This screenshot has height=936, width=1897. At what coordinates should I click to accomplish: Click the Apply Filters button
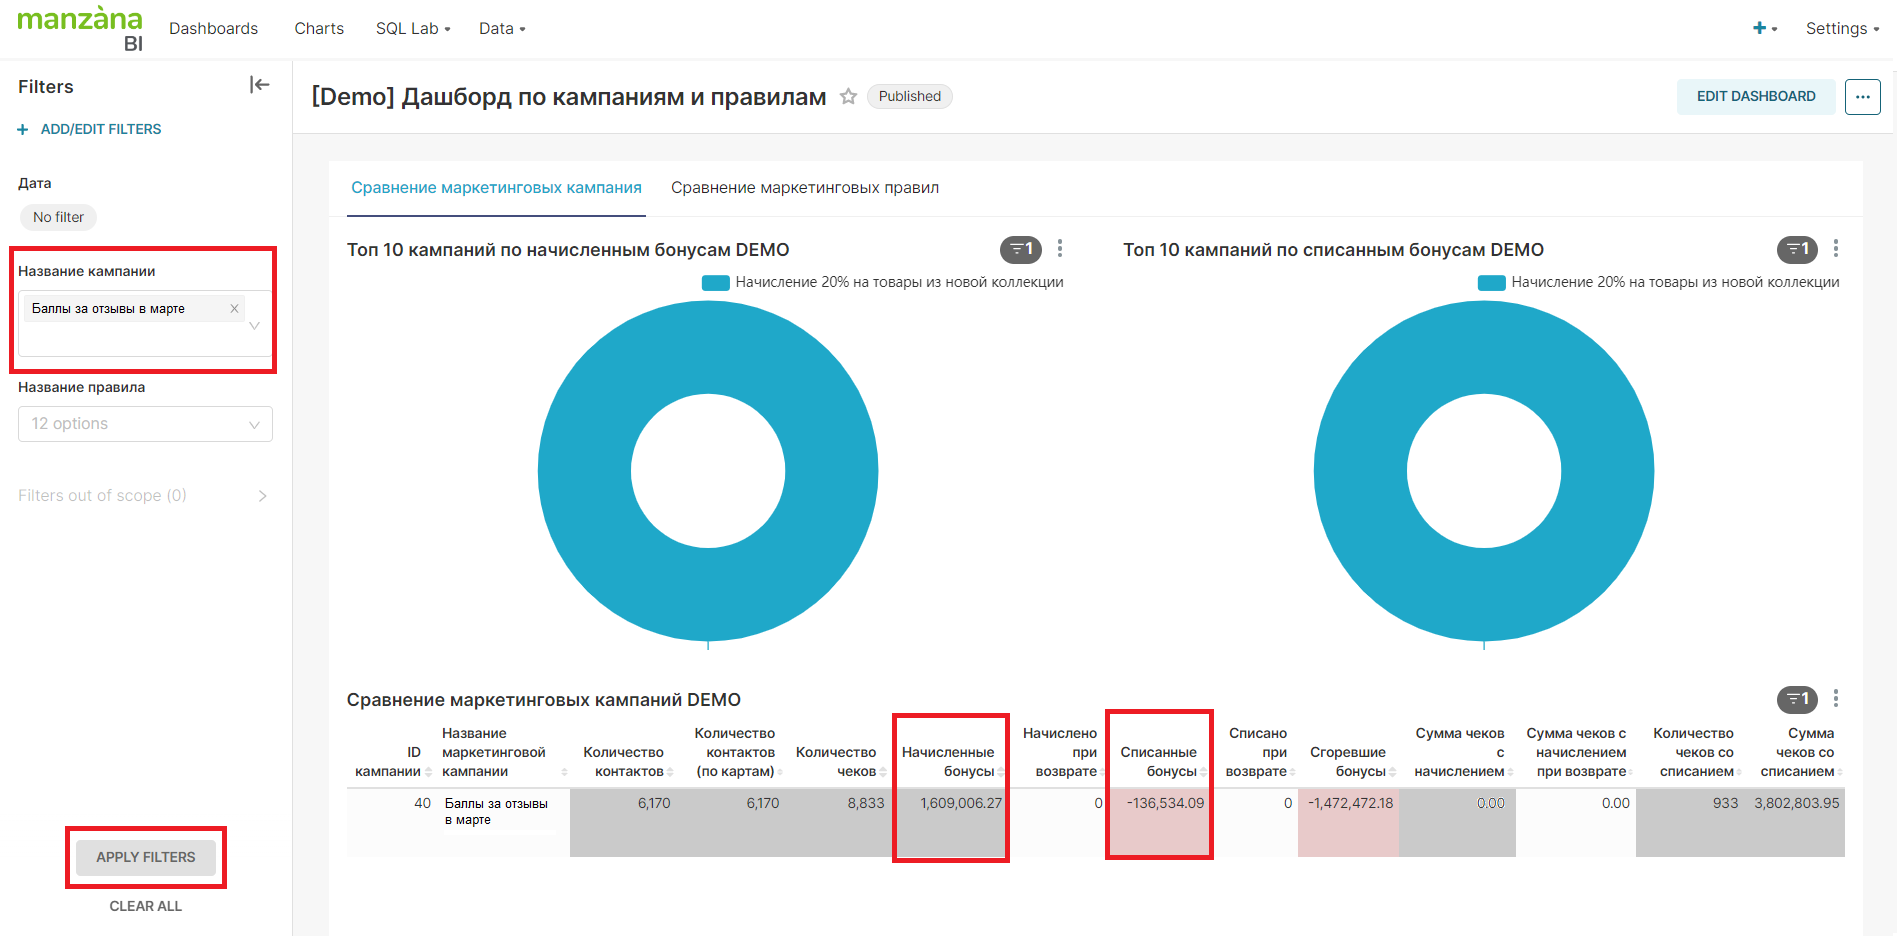pyautogui.click(x=146, y=858)
